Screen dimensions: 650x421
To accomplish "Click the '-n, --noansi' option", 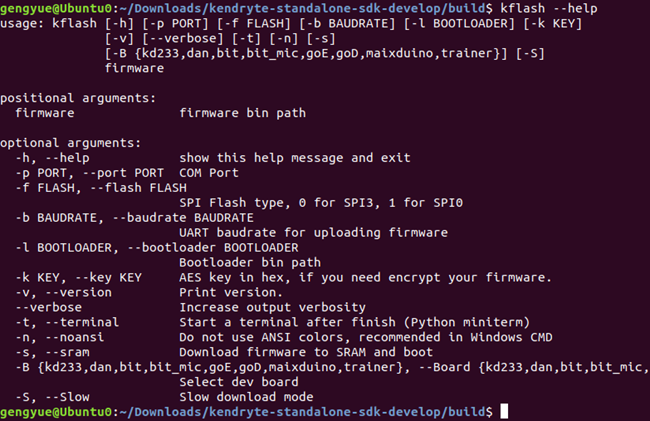I will point(60,337).
